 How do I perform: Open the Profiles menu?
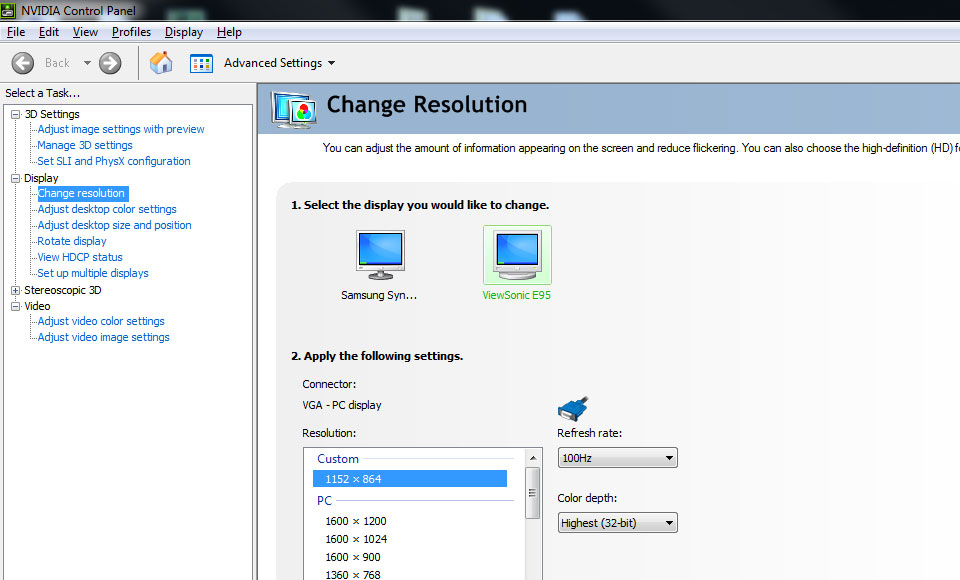[131, 32]
